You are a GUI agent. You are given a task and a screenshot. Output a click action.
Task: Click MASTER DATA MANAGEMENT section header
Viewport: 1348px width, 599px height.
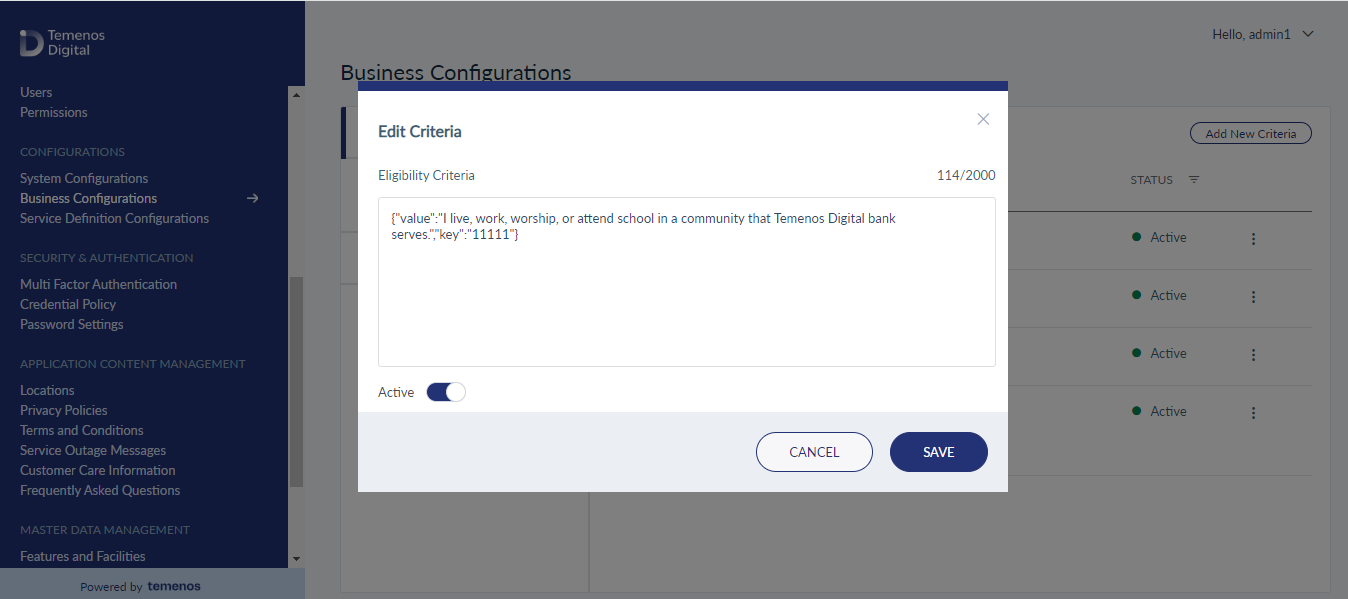pos(105,530)
